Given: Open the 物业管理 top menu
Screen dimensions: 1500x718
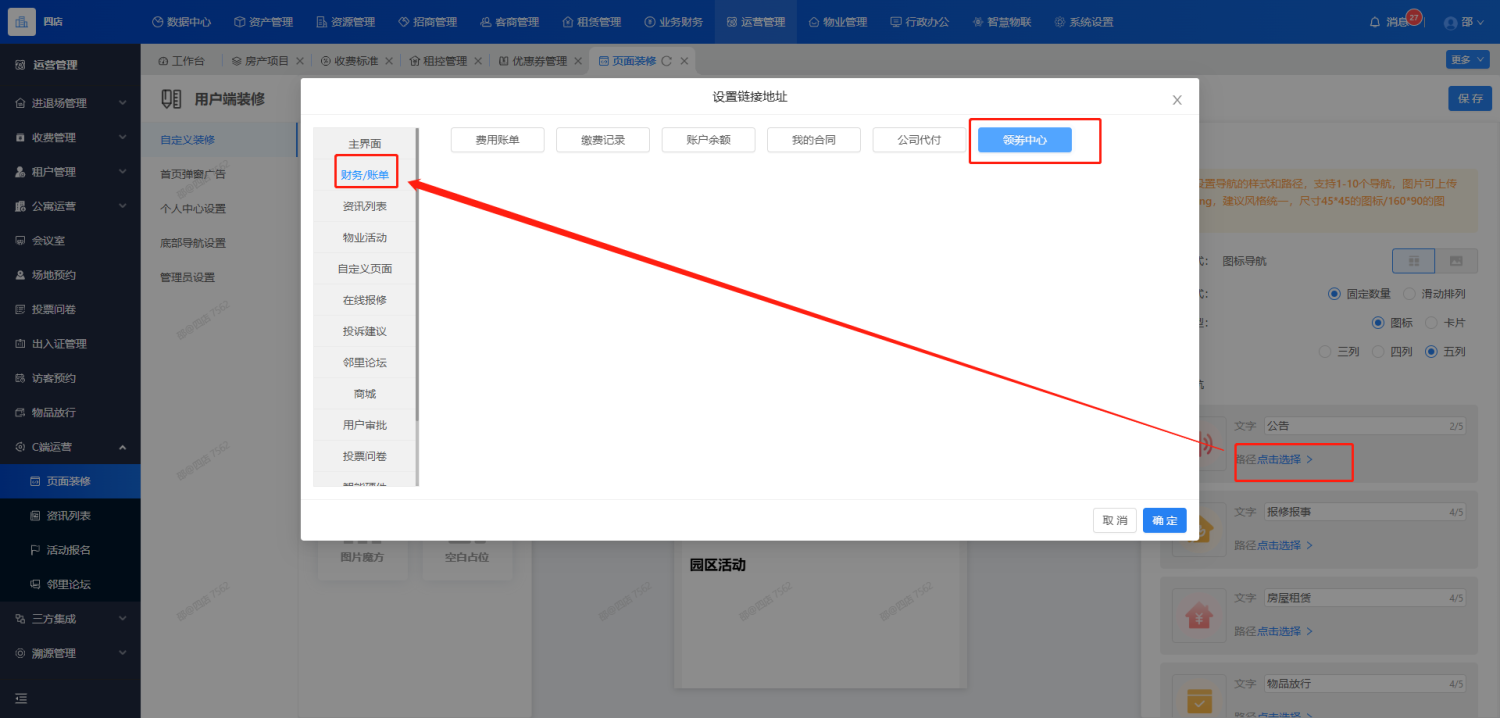Looking at the screenshot, I should click(838, 22).
